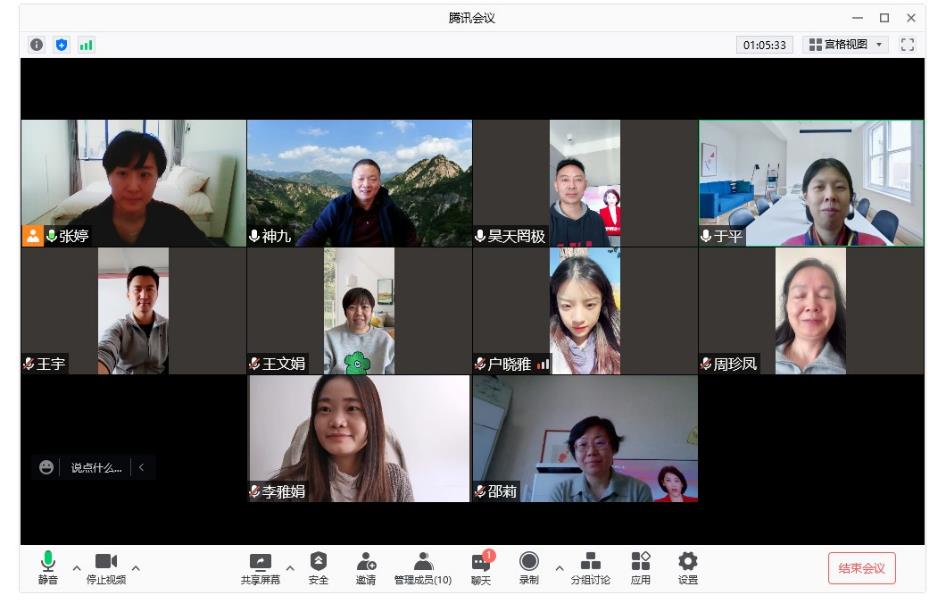Open 管理成员(10) member list
Image resolution: width=946 pixels, height=612 pixels.
click(x=423, y=567)
